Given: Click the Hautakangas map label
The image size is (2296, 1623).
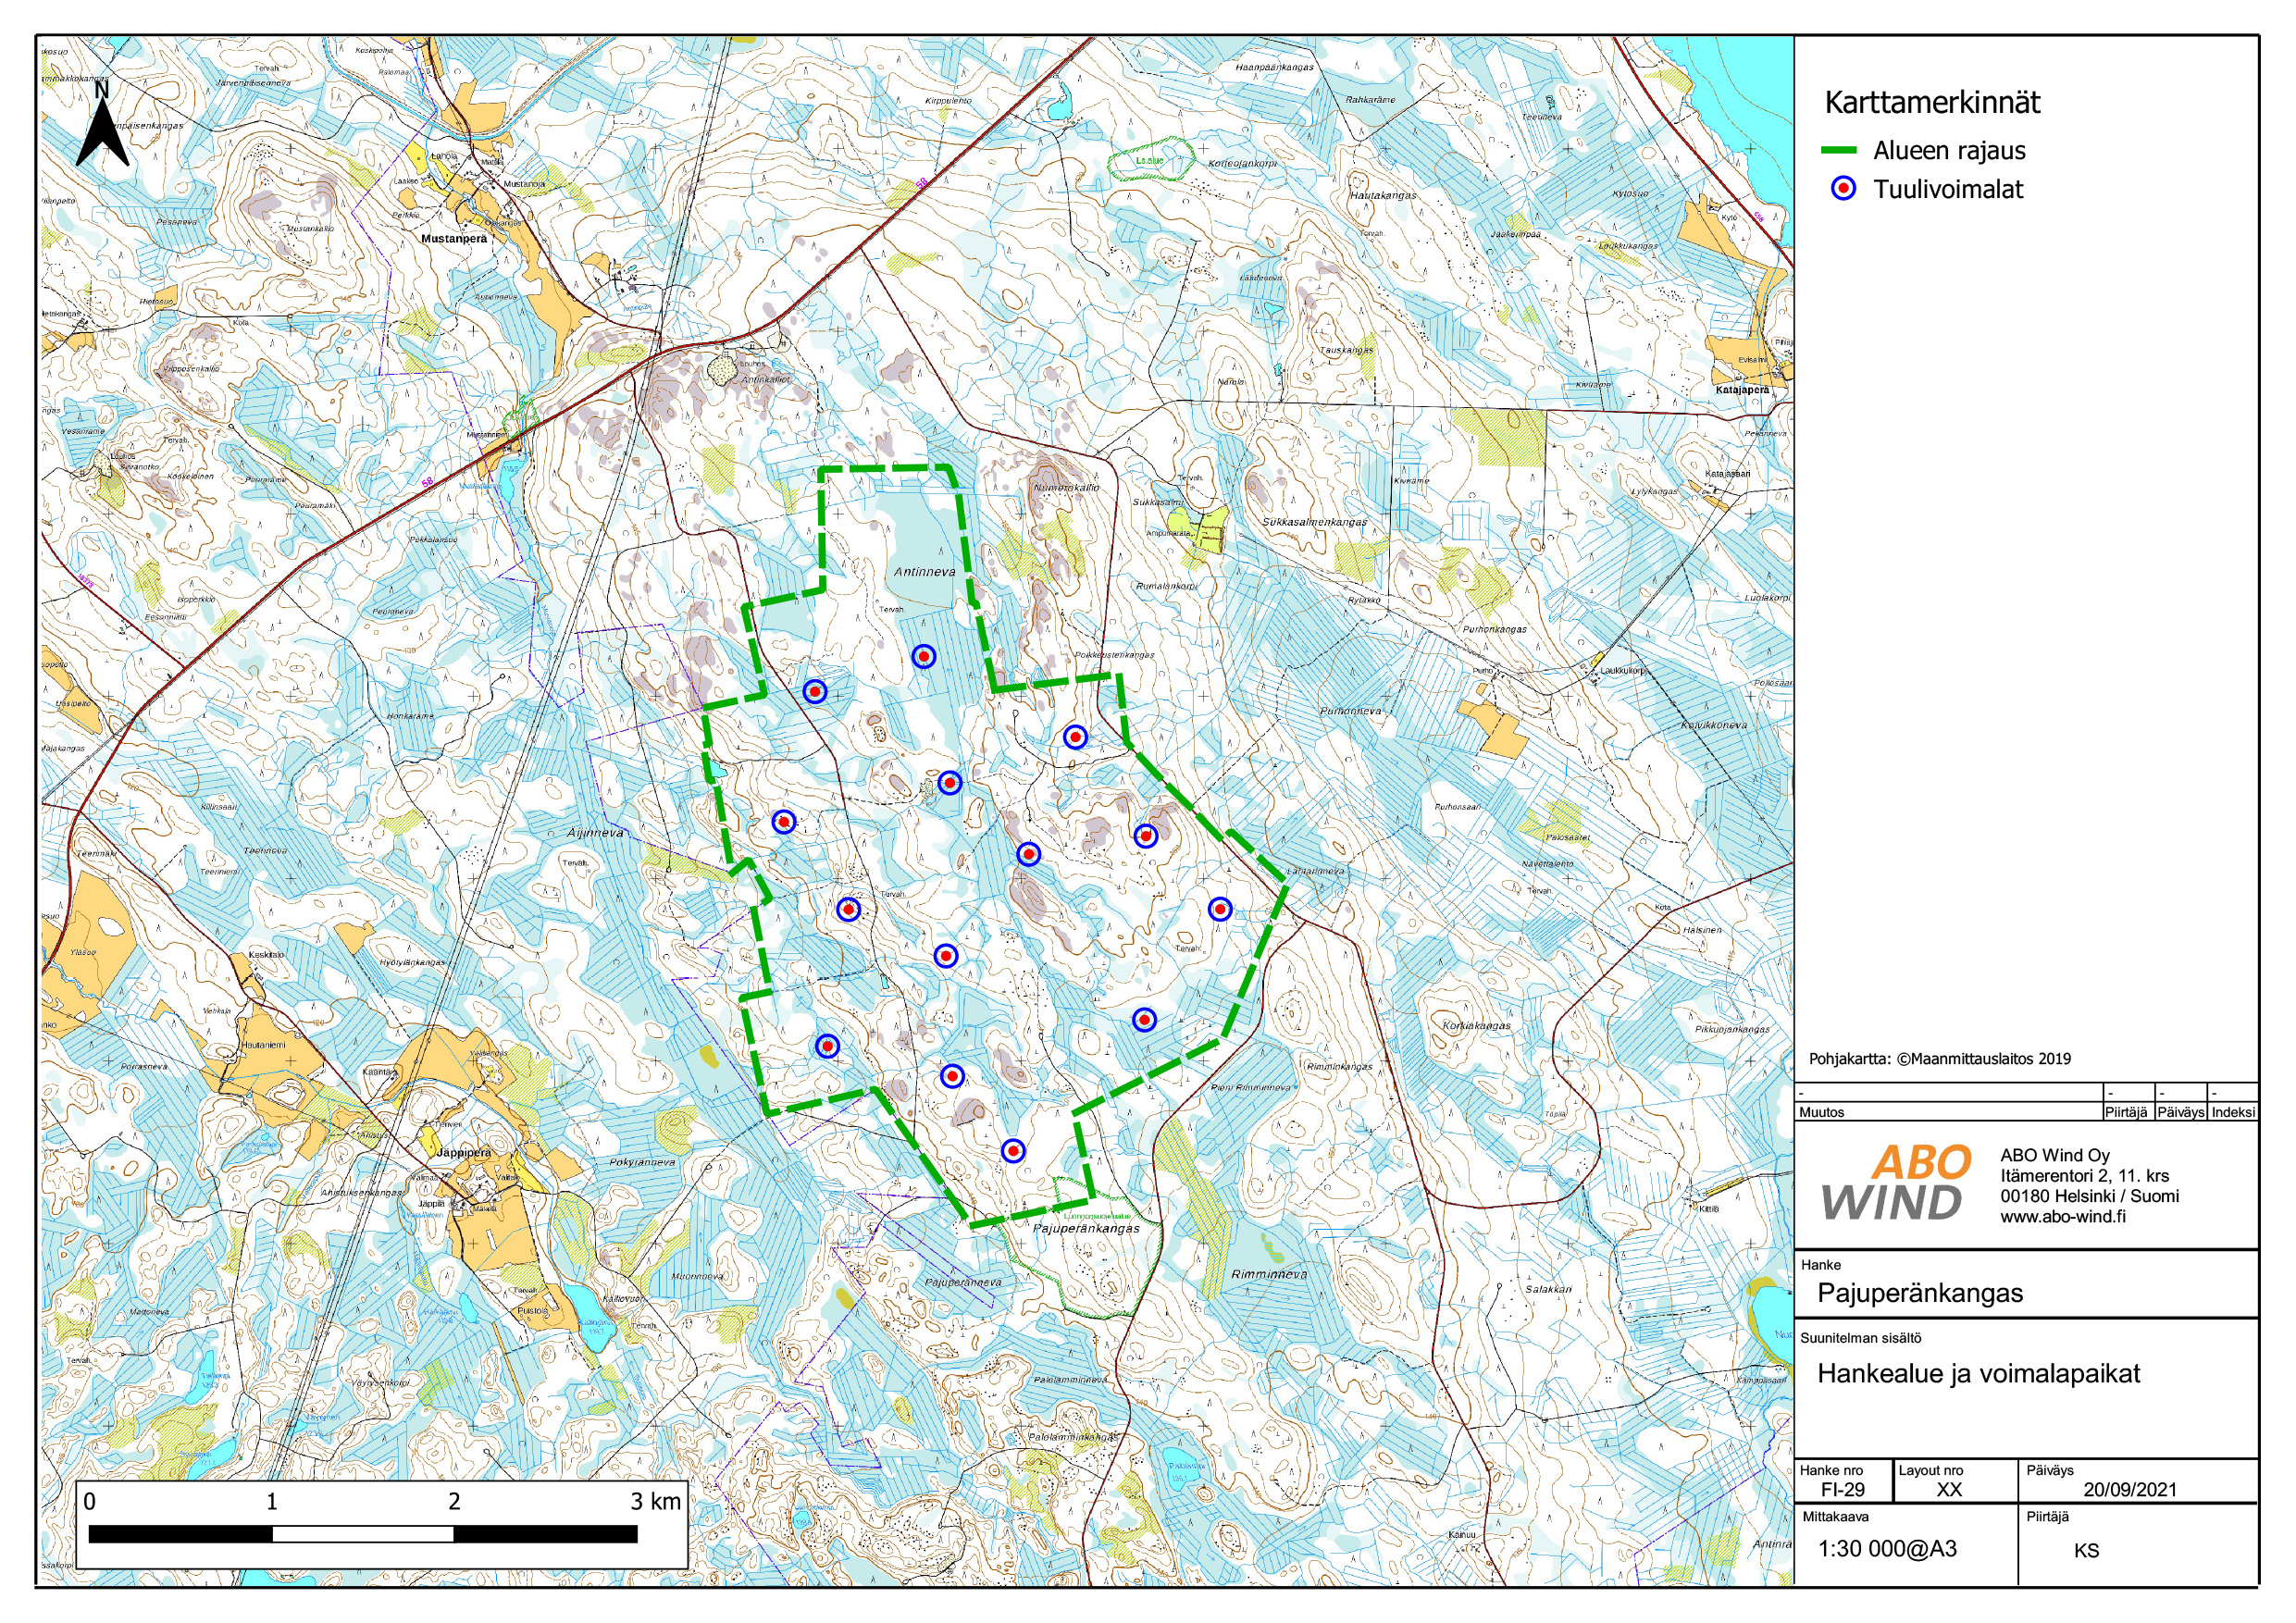Looking at the screenshot, I should click(x=1383, y=196).
